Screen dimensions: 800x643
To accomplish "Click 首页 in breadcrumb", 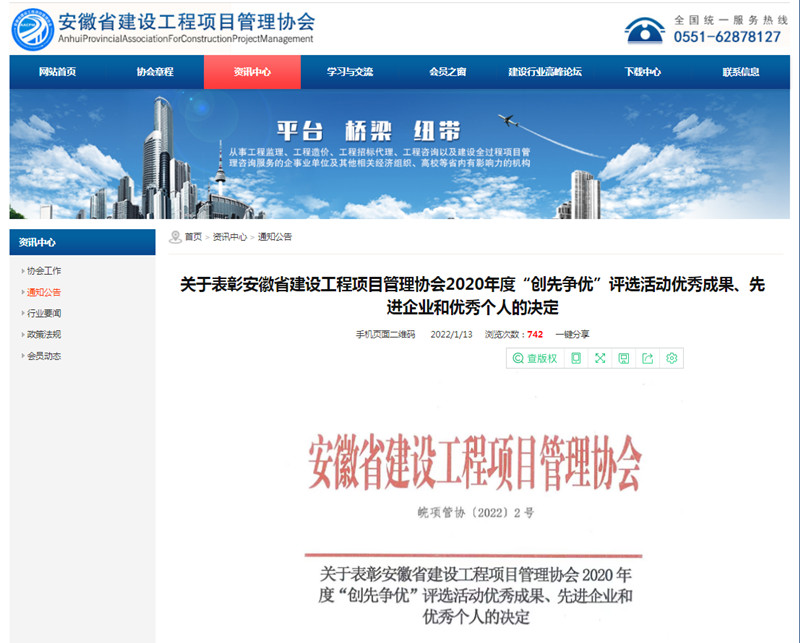I will [x=193, y=237].
